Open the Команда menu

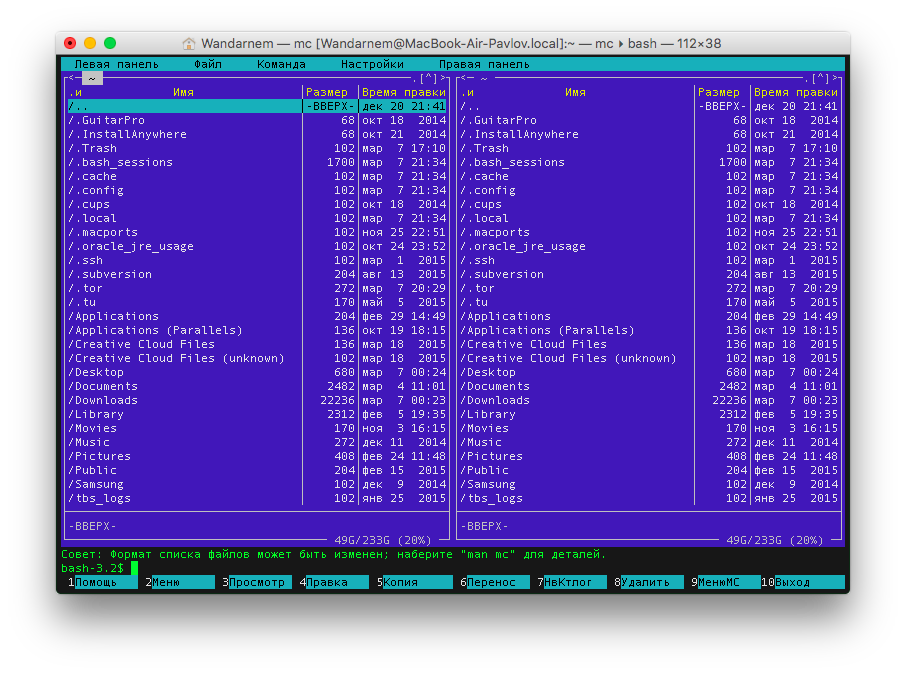(281, 64)
